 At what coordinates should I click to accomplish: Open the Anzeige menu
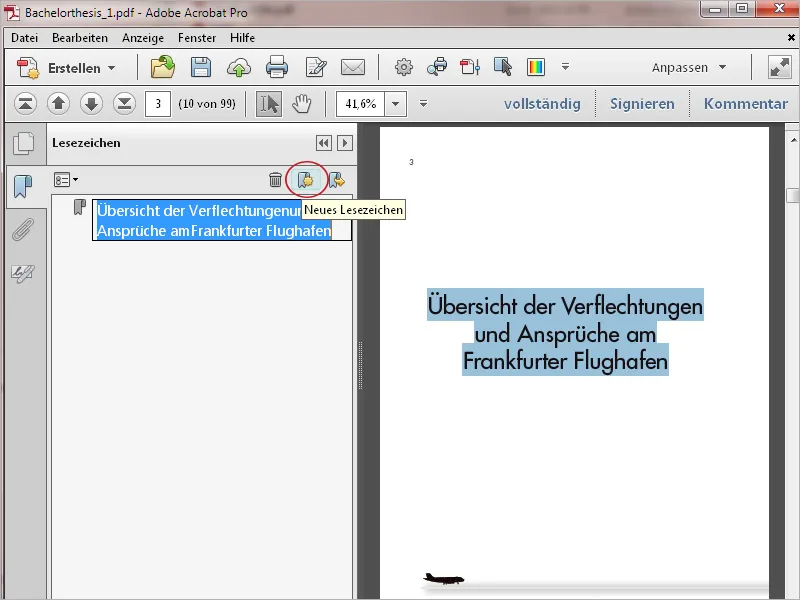[143, 38]
